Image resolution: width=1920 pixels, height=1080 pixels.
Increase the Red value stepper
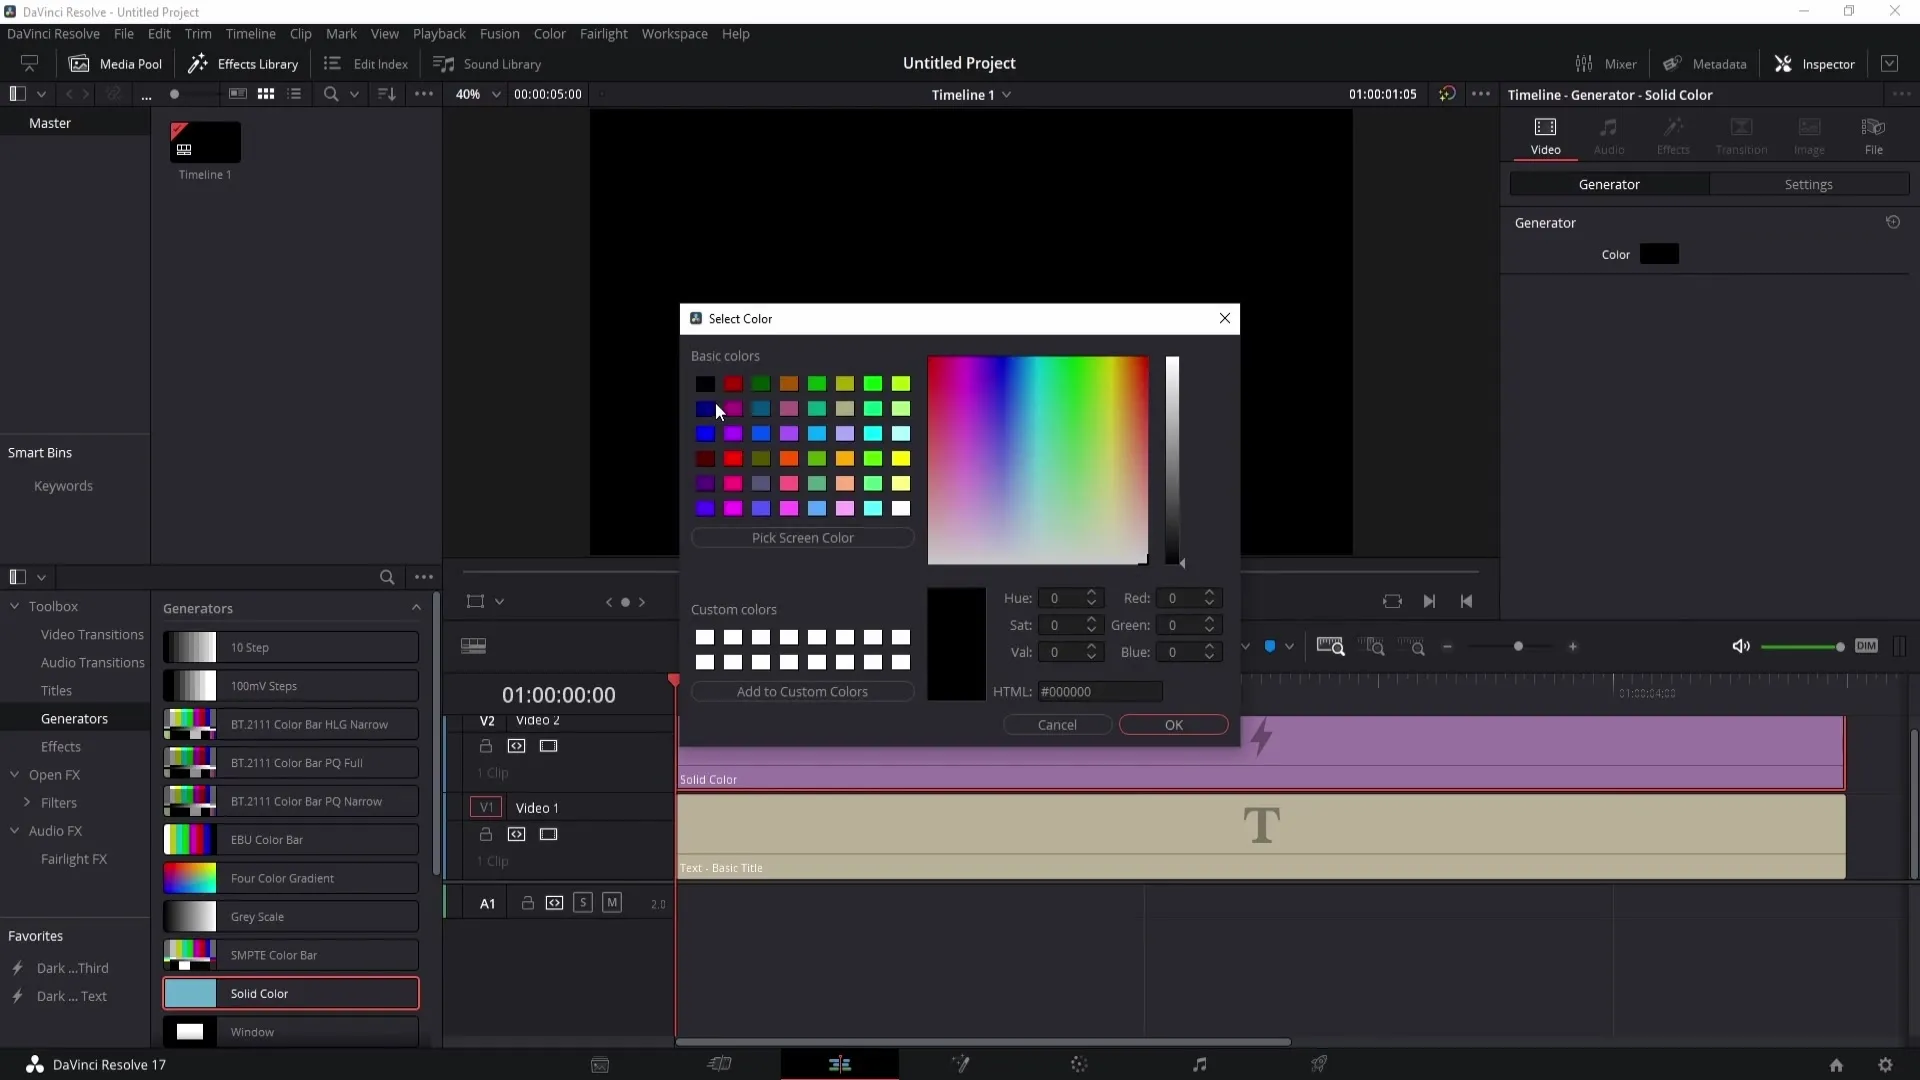tap(1209, 593)
